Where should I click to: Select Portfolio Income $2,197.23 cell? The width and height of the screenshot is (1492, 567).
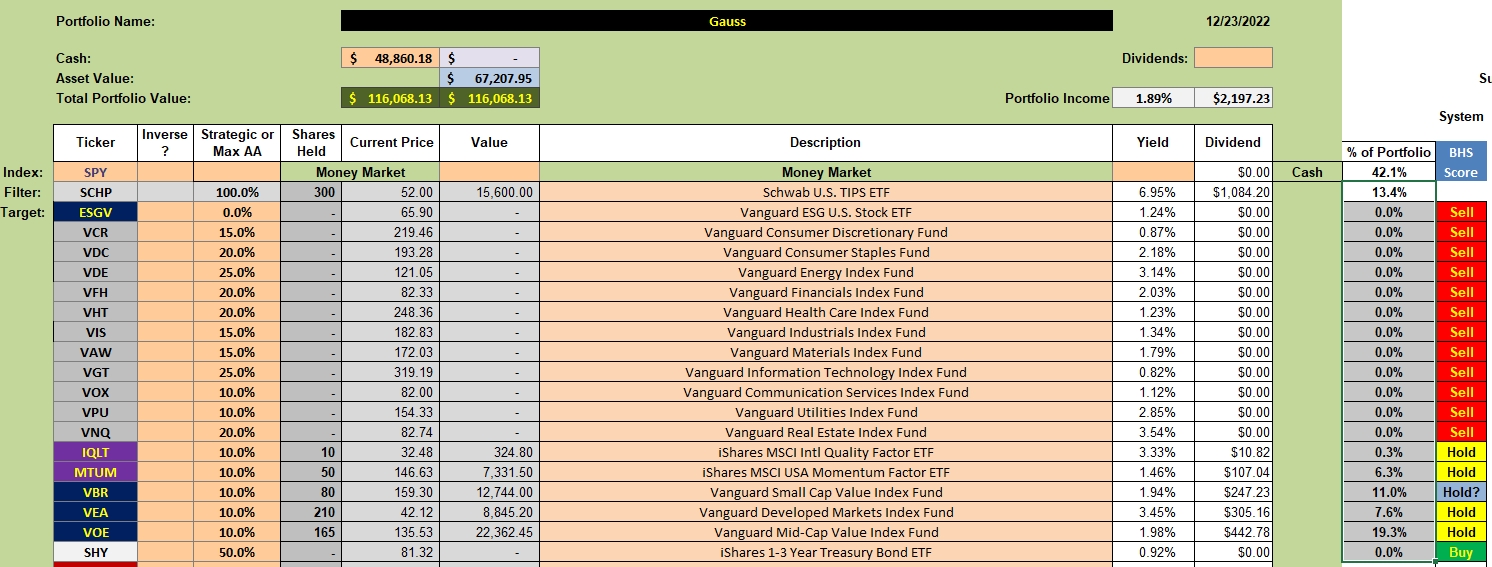(1233, 98)
